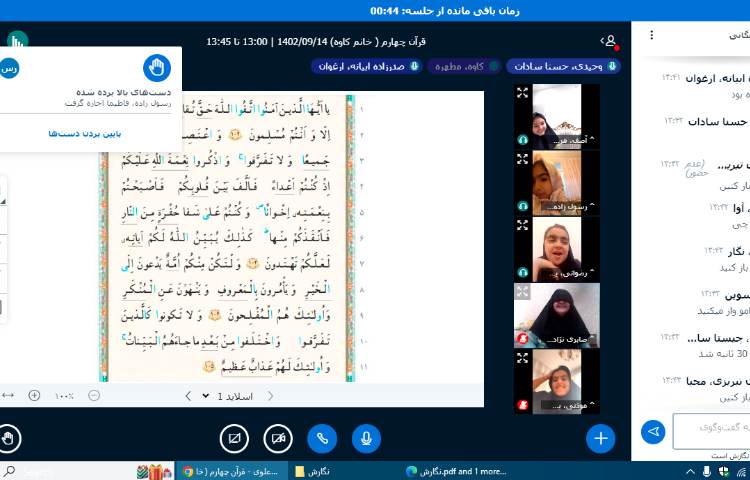The image size is (750, 480).
Task: Open the chat options three-dot menu
Action: (x=651, y=35)
